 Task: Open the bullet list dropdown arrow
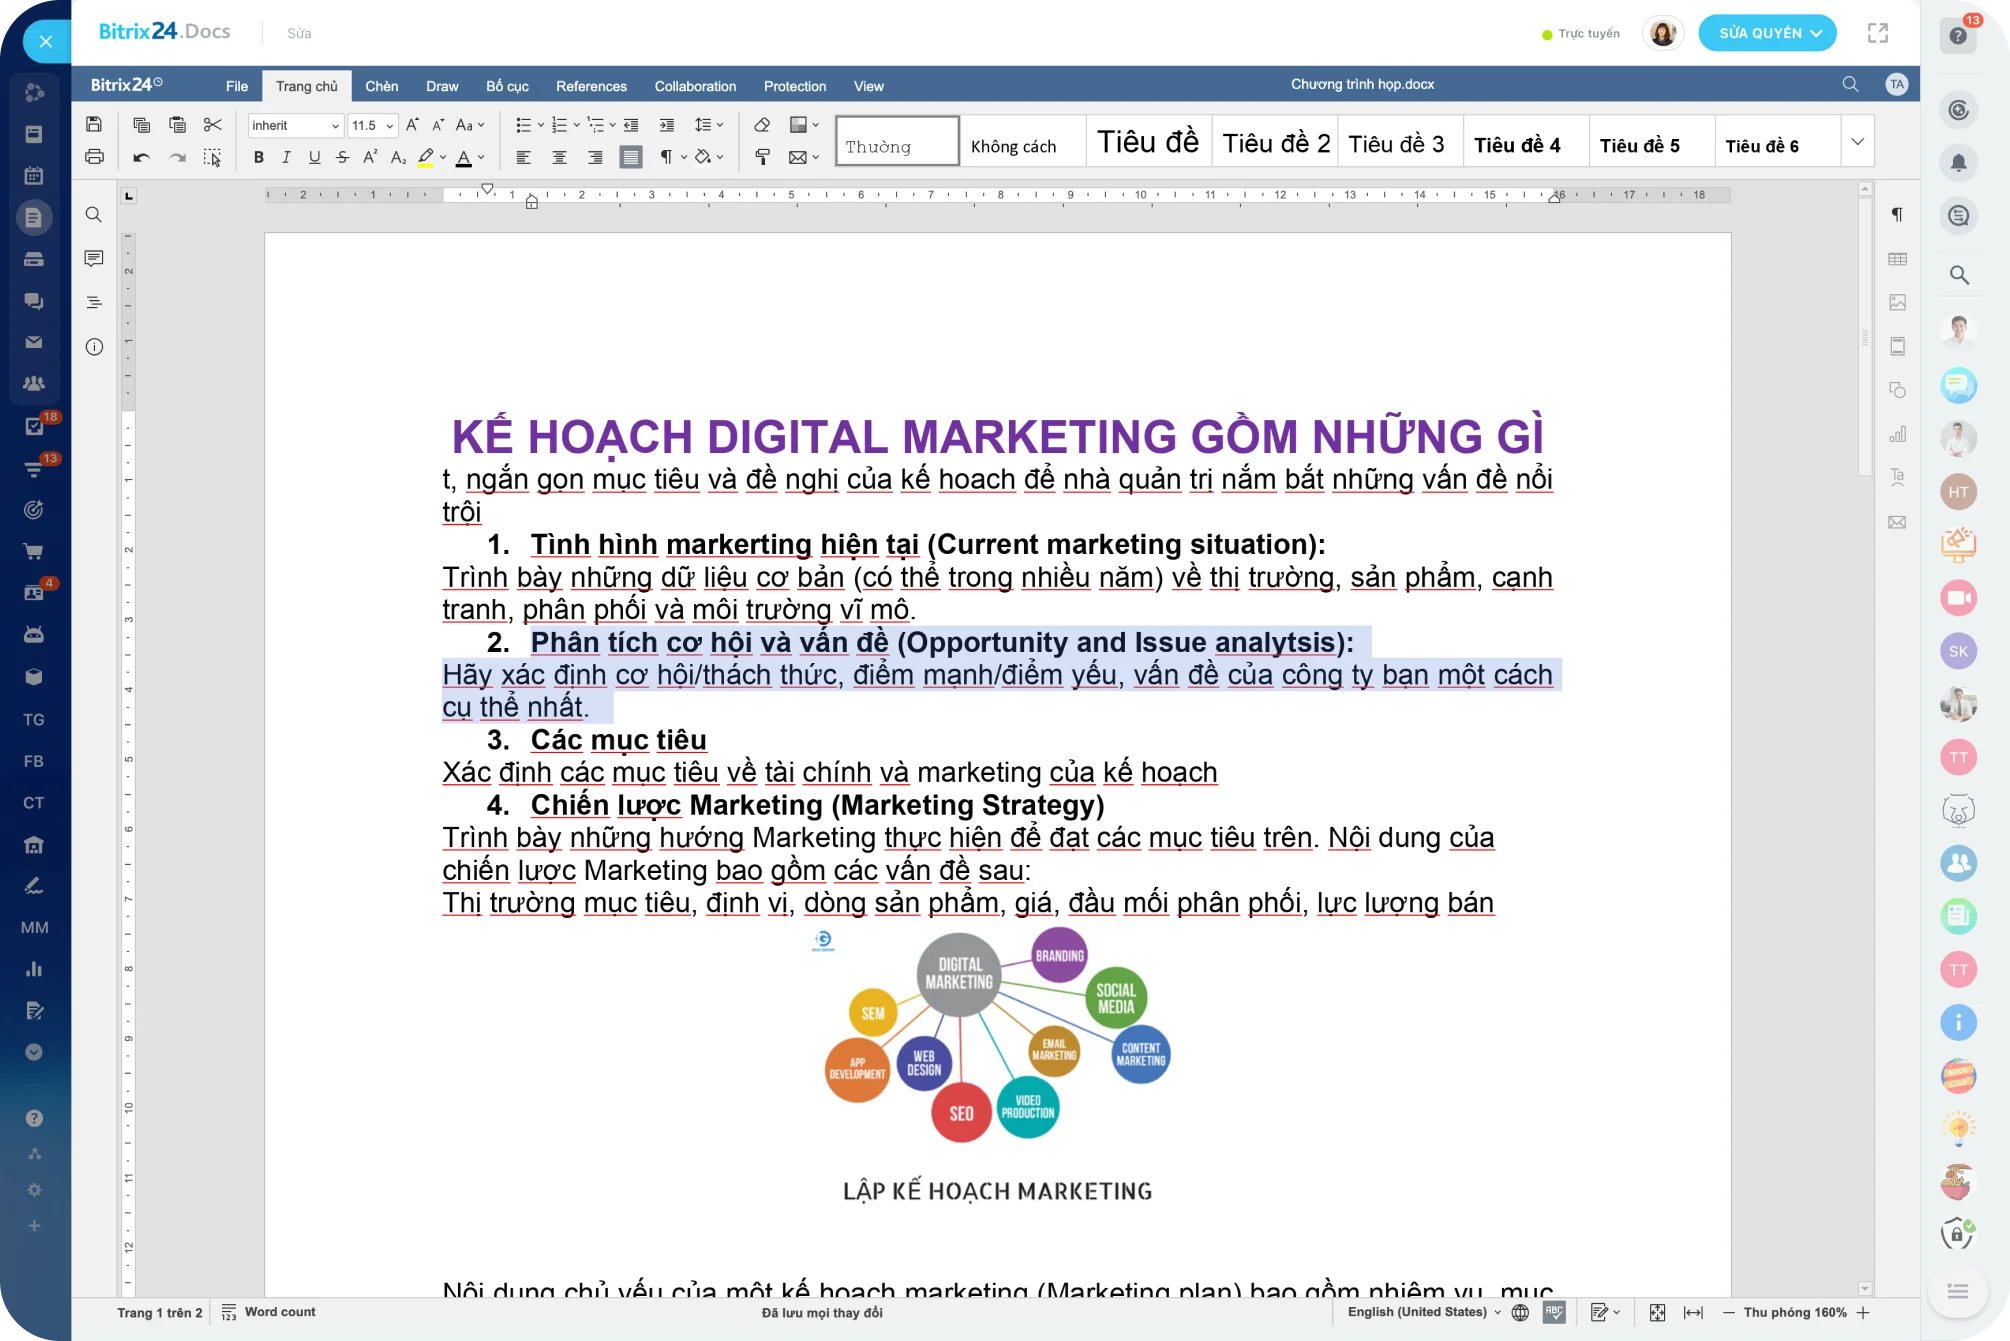point(541,125)
